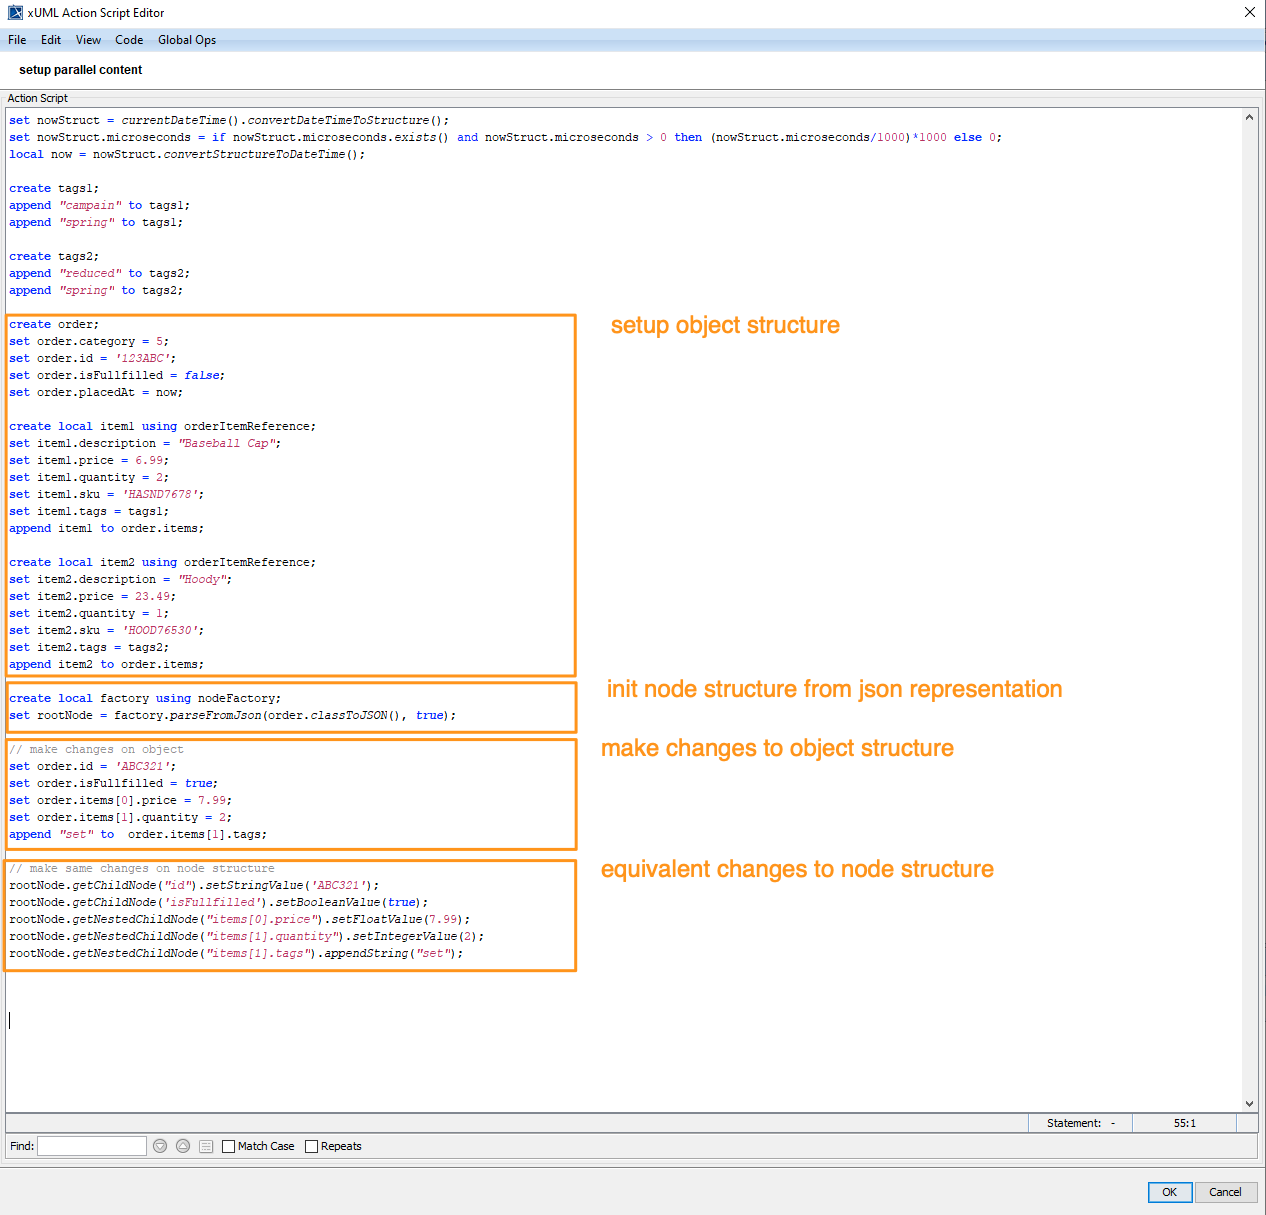Open the Edit menu

pos(50,40)
